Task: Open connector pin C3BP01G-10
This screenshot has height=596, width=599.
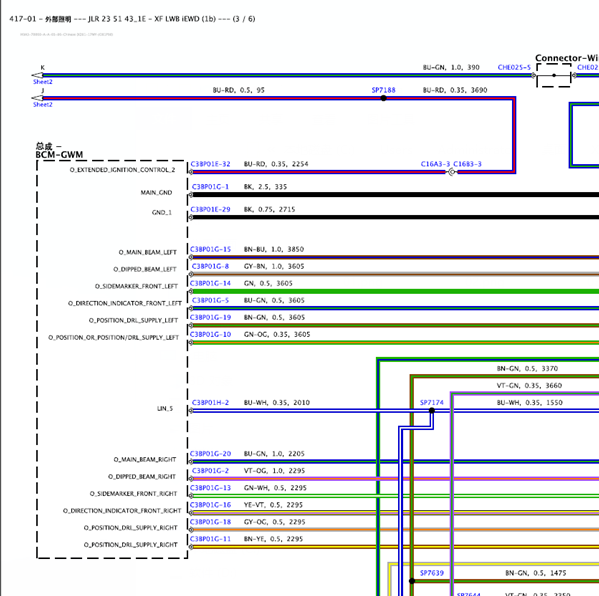Action: tap(210, 334)
